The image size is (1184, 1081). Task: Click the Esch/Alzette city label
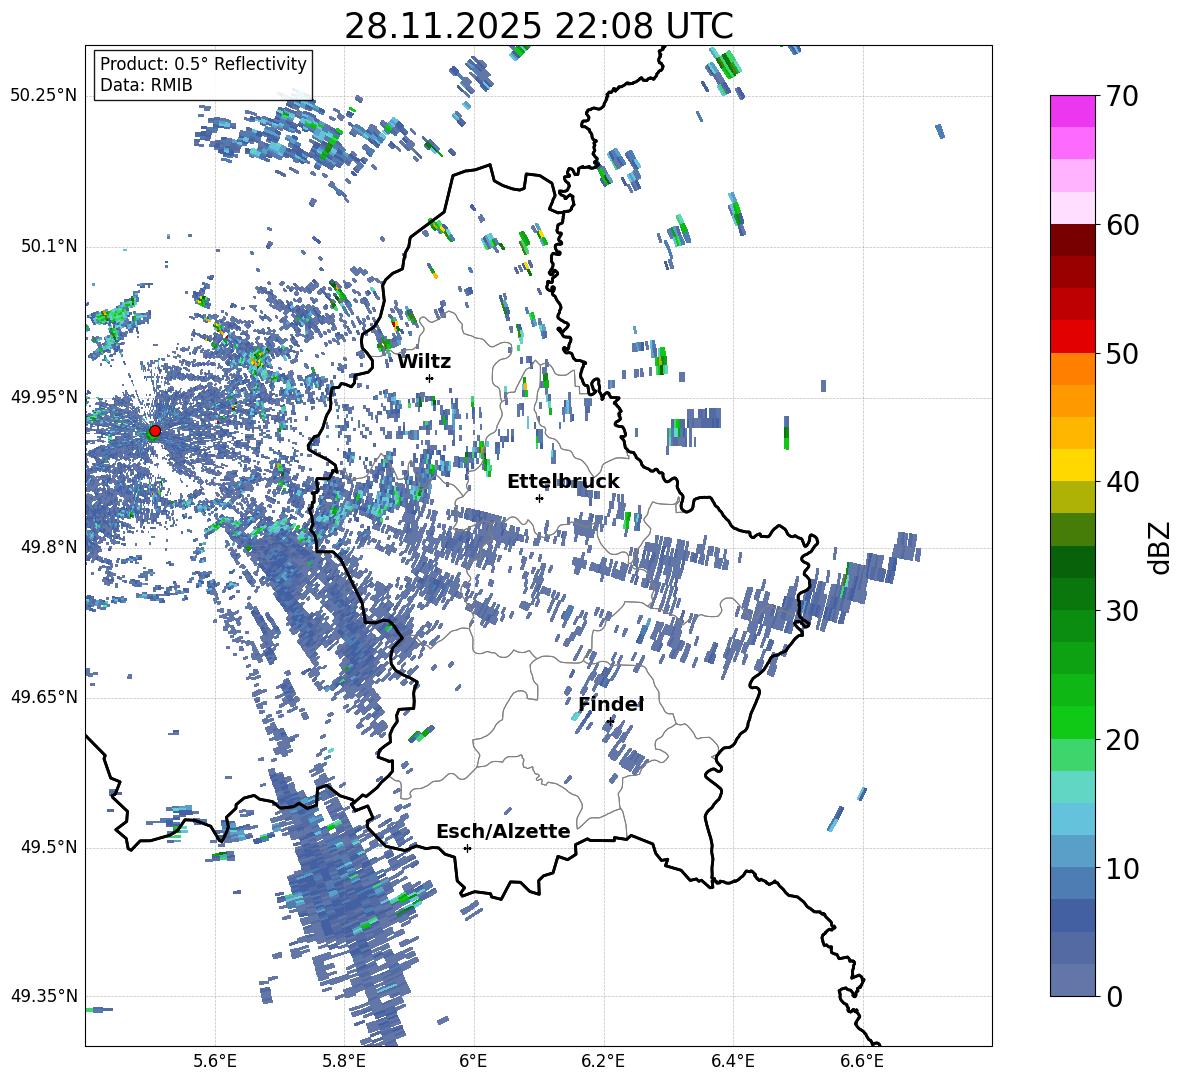(504, 832)
